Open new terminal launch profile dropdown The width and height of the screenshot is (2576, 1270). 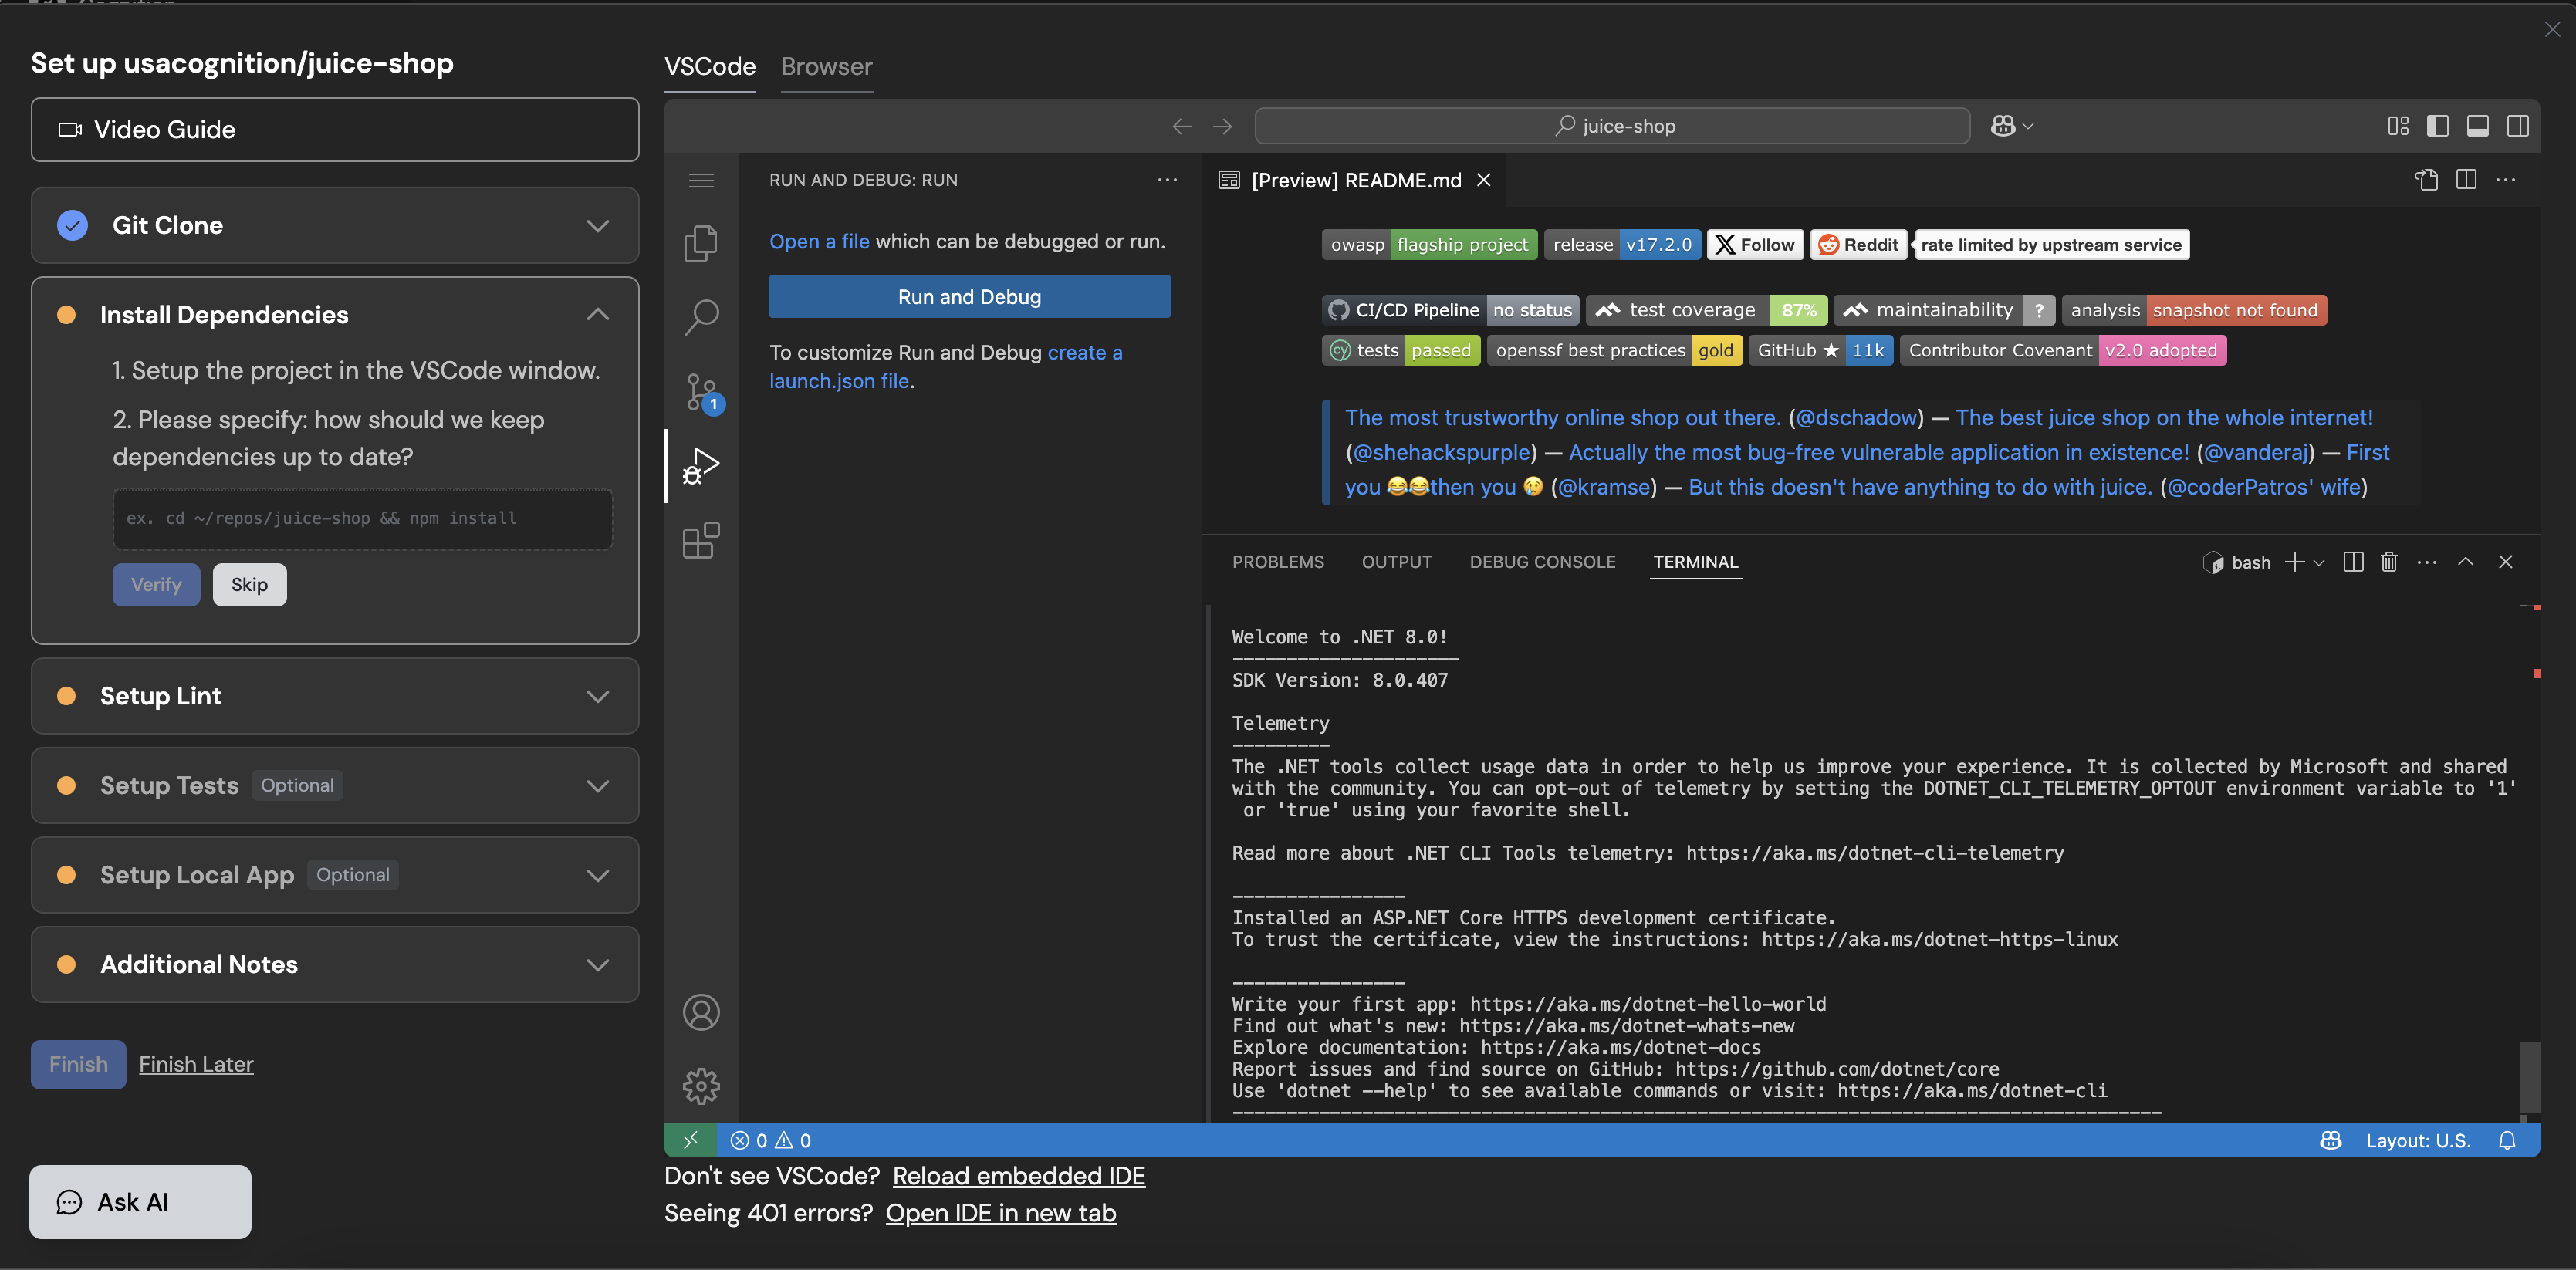click(2319, 563)
